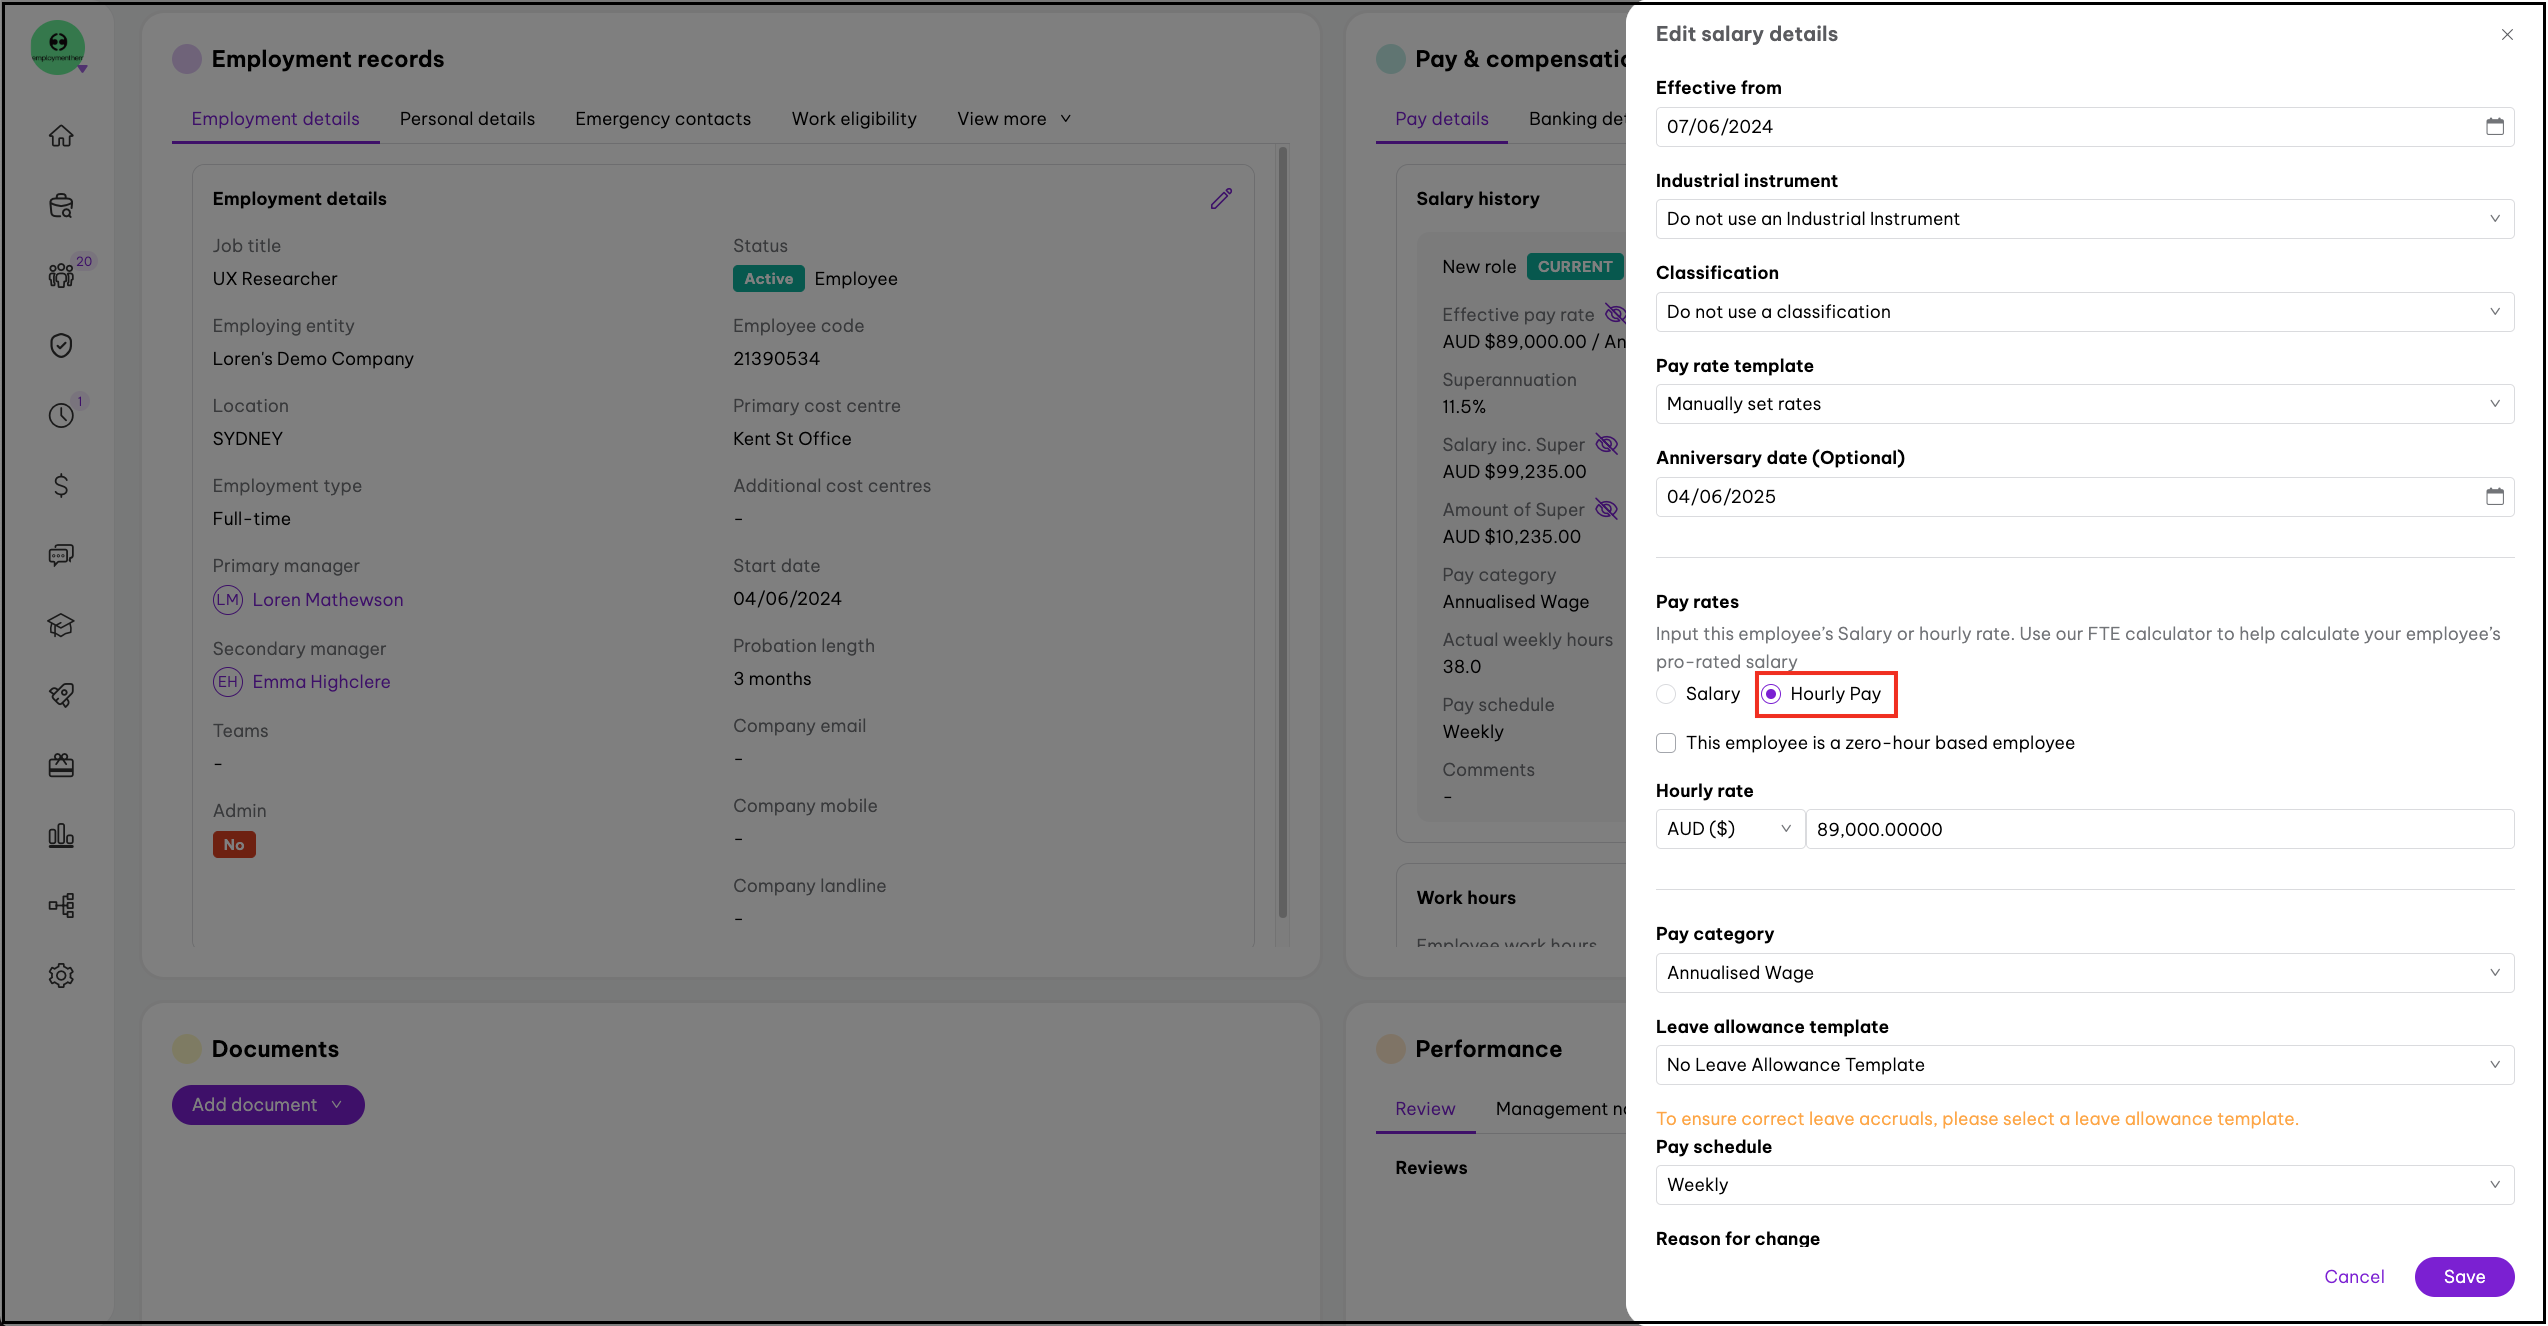This screenshot has height=1326, width=2548.
Task: Open the Emergency contacts tab
Action: 662,119
